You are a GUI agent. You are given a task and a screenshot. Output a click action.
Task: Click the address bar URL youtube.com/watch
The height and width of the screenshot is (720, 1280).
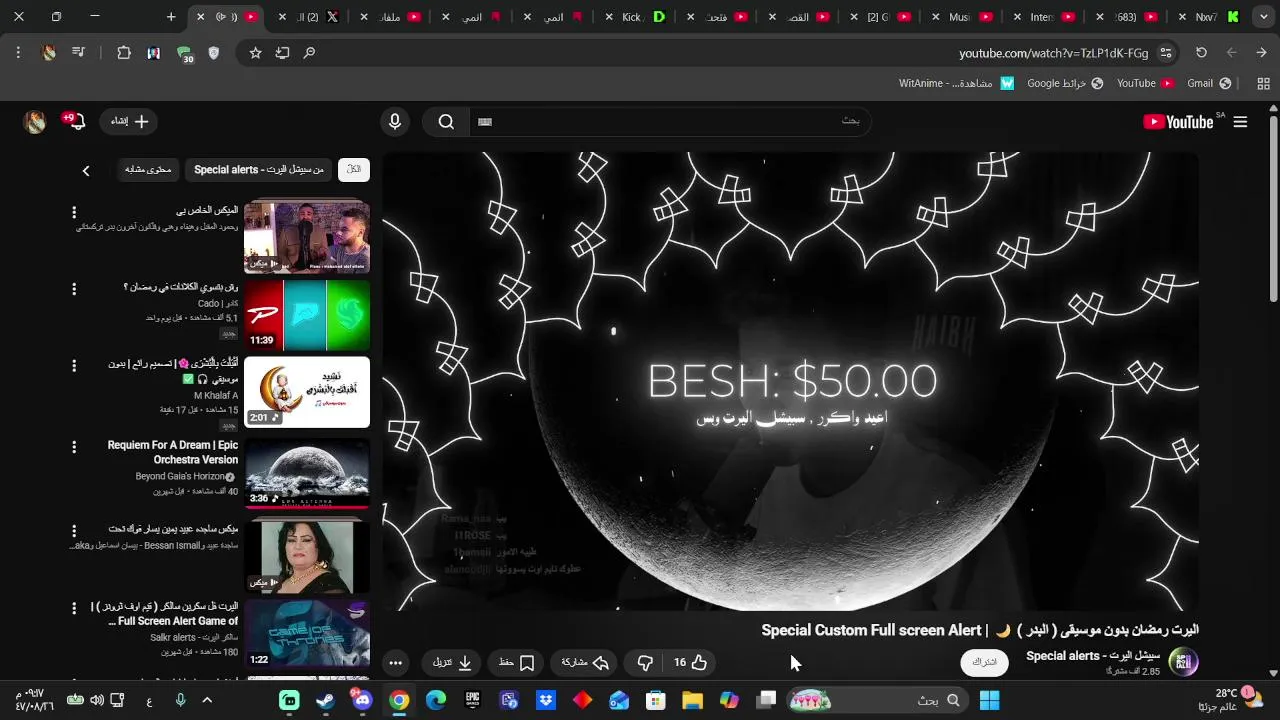[x=1053, y=53]
